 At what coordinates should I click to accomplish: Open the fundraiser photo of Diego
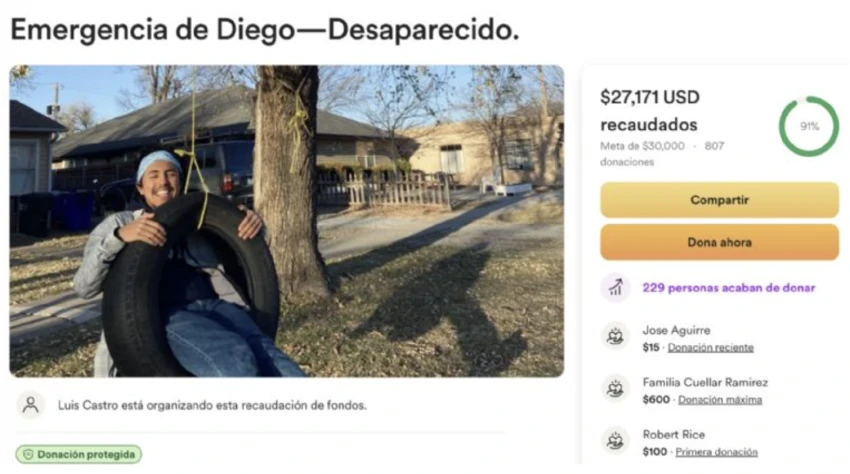point(287,221)
